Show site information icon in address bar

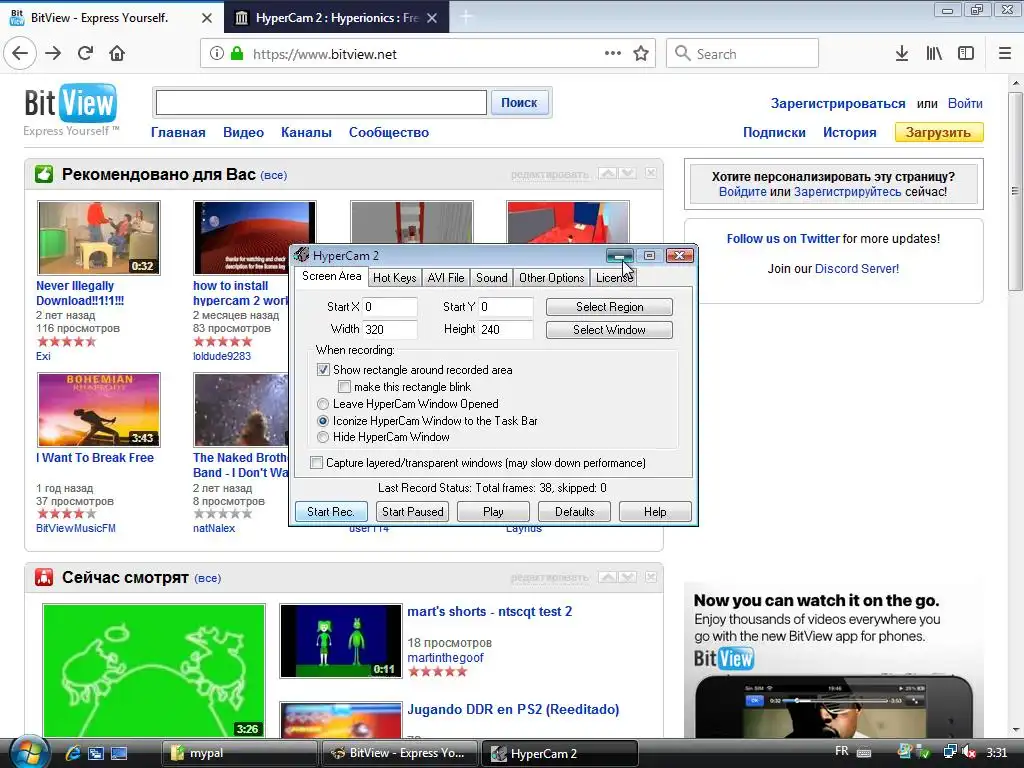(x=217, y=54)
